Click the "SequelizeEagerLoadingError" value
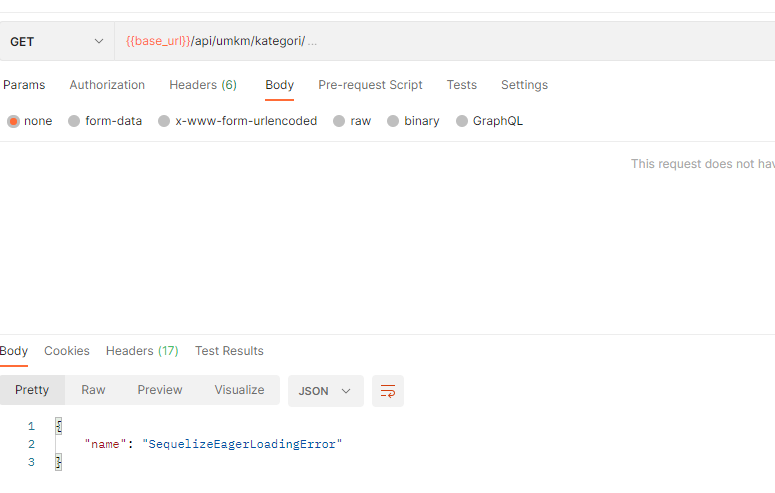The width and height of the screenshot is (775, 493). pyautogui.click(x=242, y=444)
